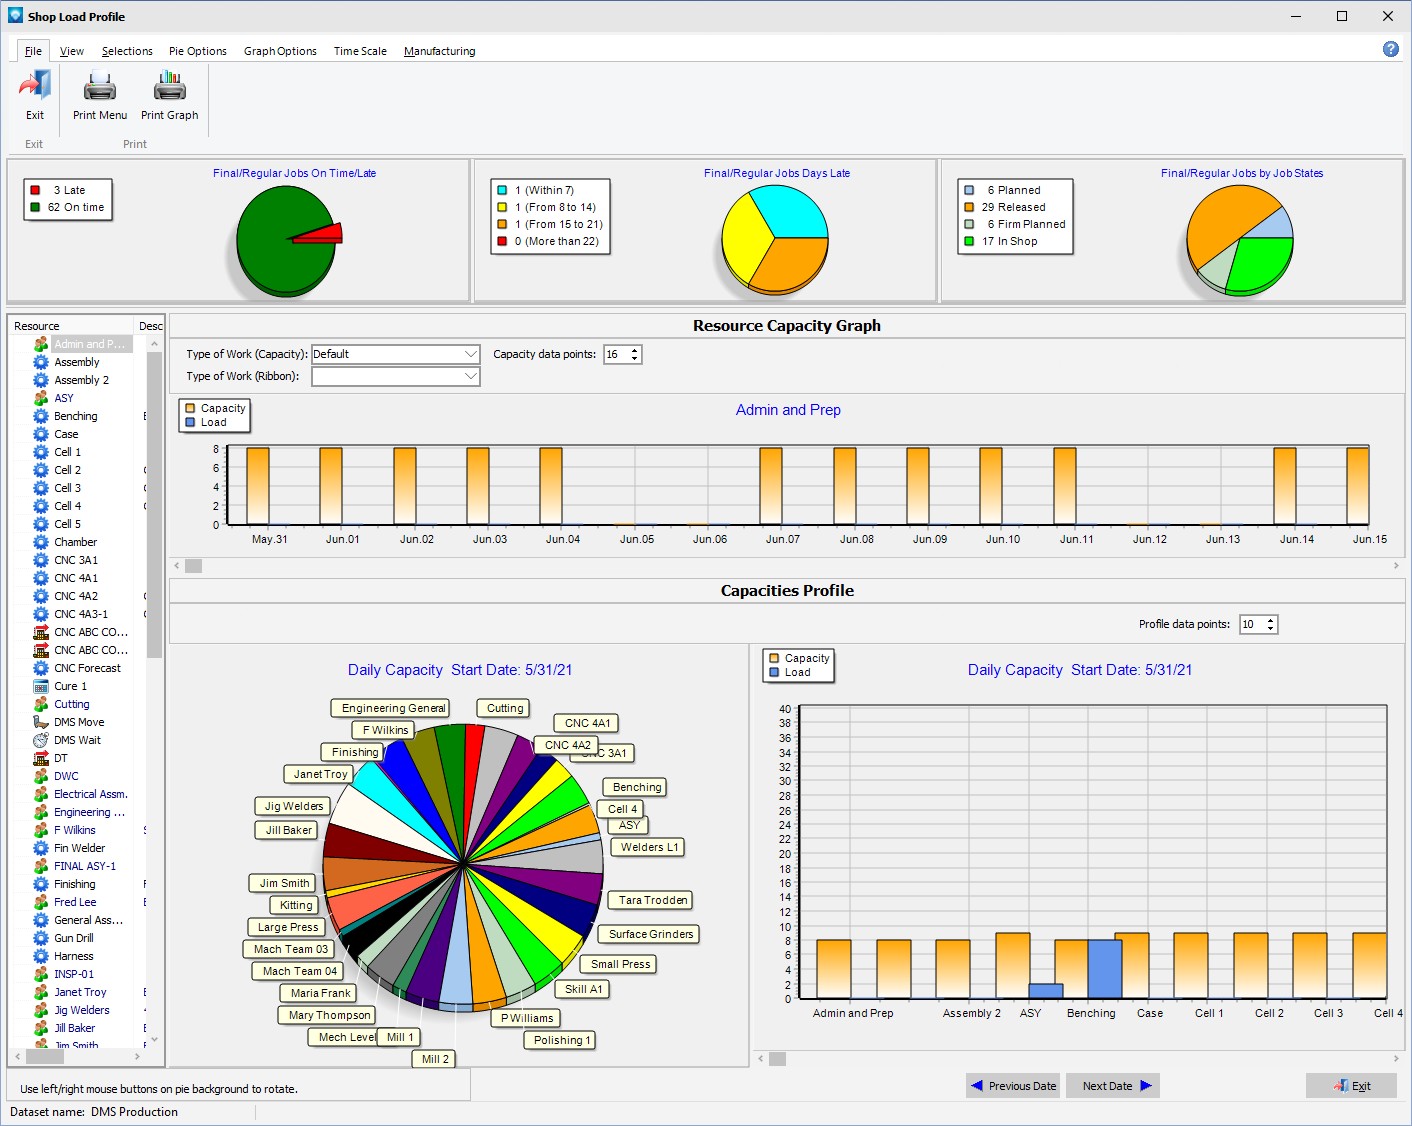
Task: Decrease the Profile data points spinner
Action: (x=1271, y=628)
